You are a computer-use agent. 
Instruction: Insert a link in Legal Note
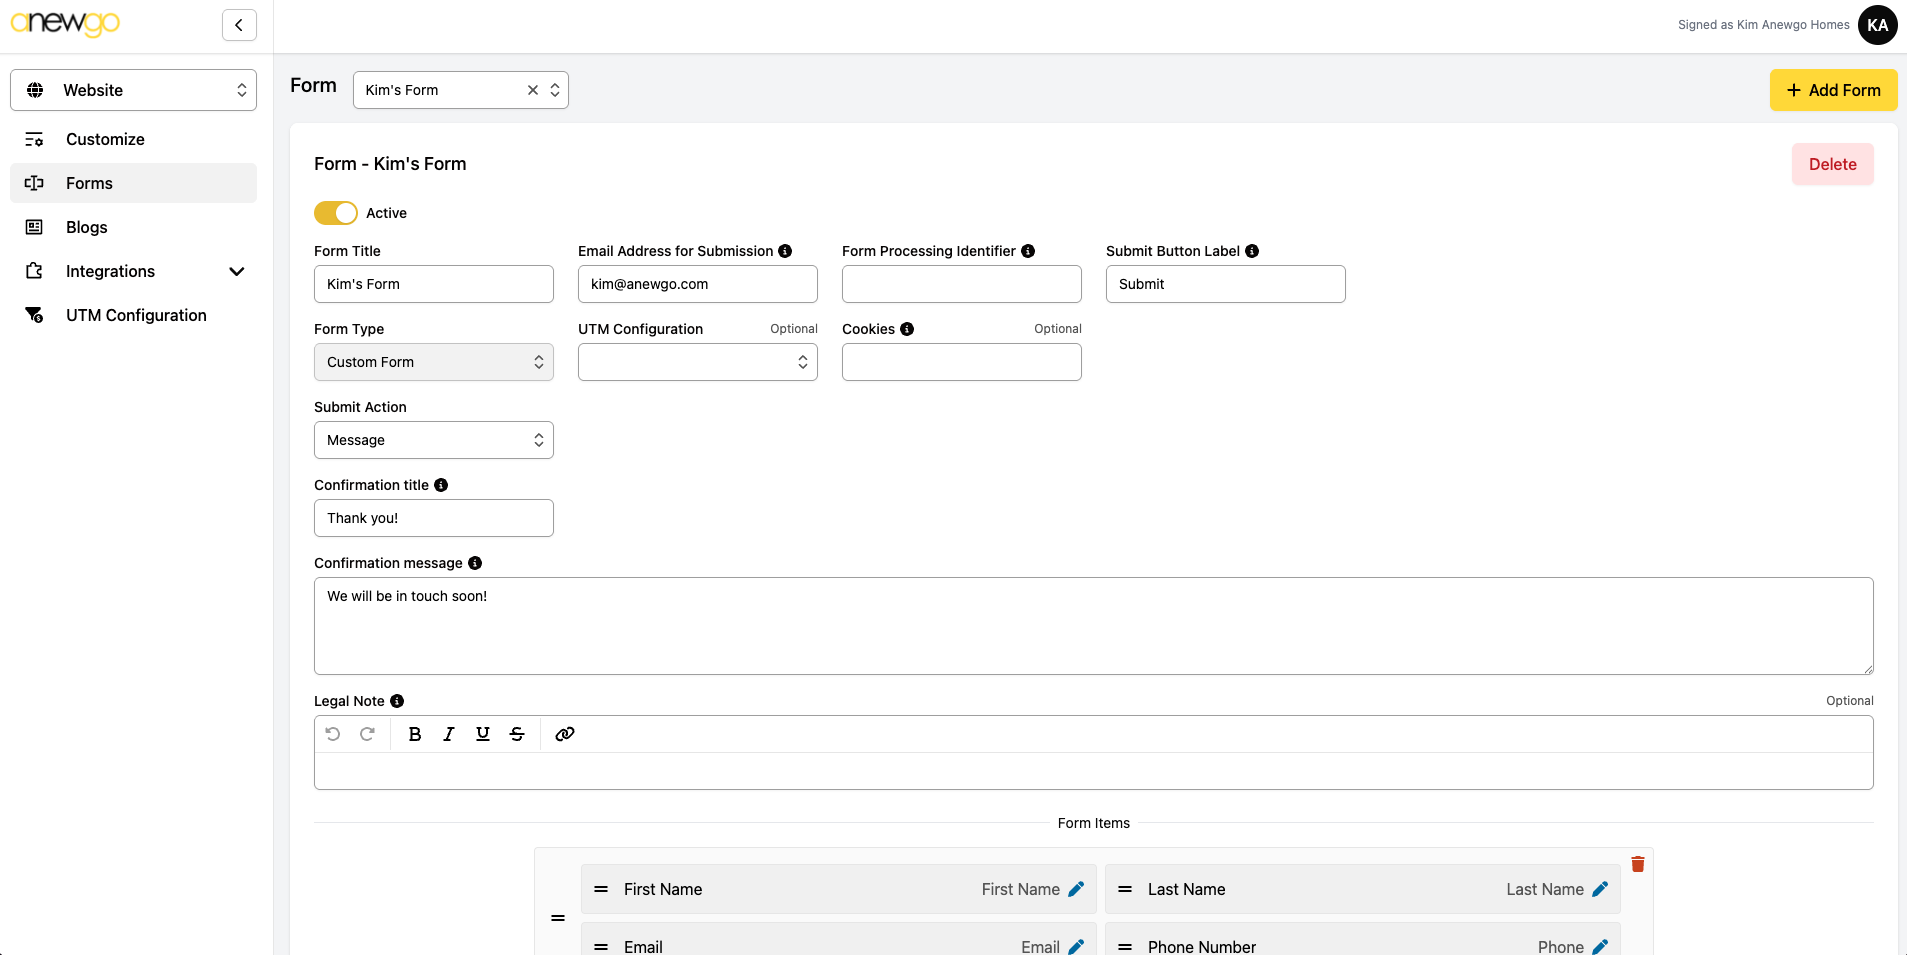click(565, 734)
